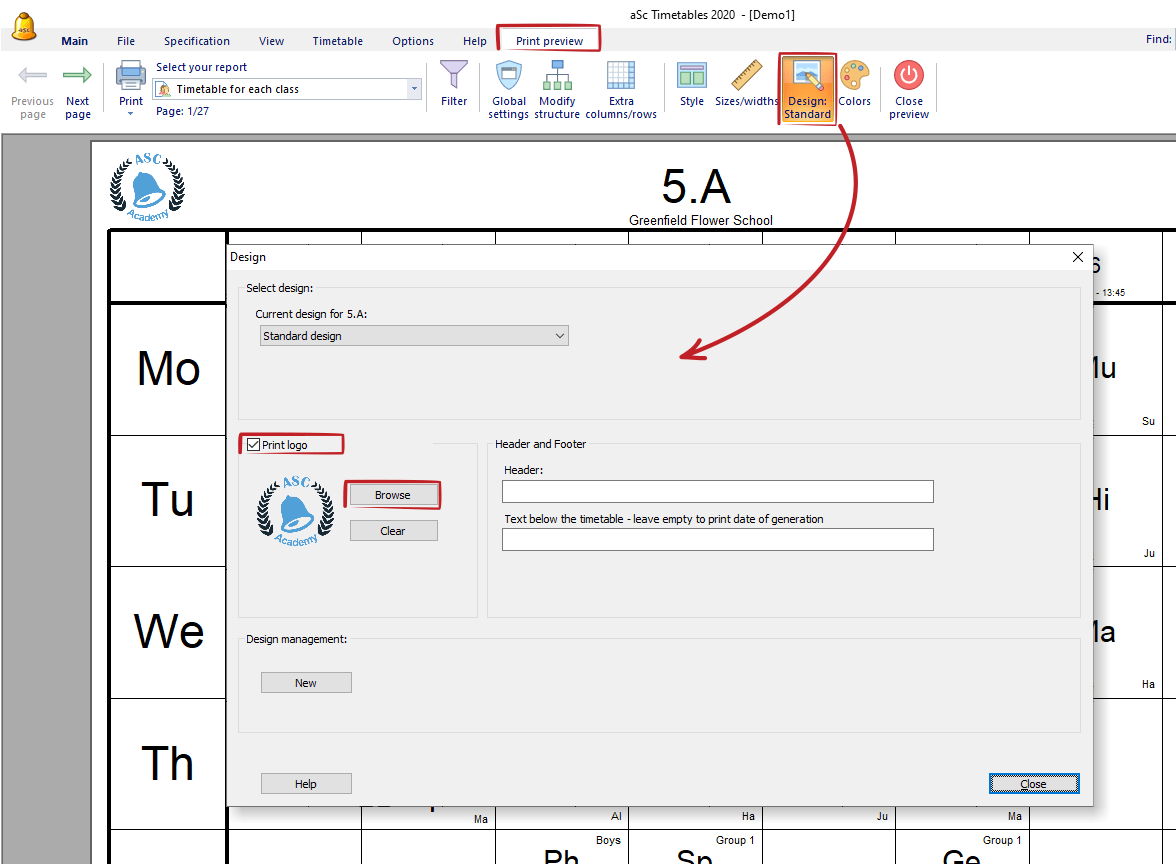
Task: Expand Standard design dropdown
Action: click(x=414, y=335)
